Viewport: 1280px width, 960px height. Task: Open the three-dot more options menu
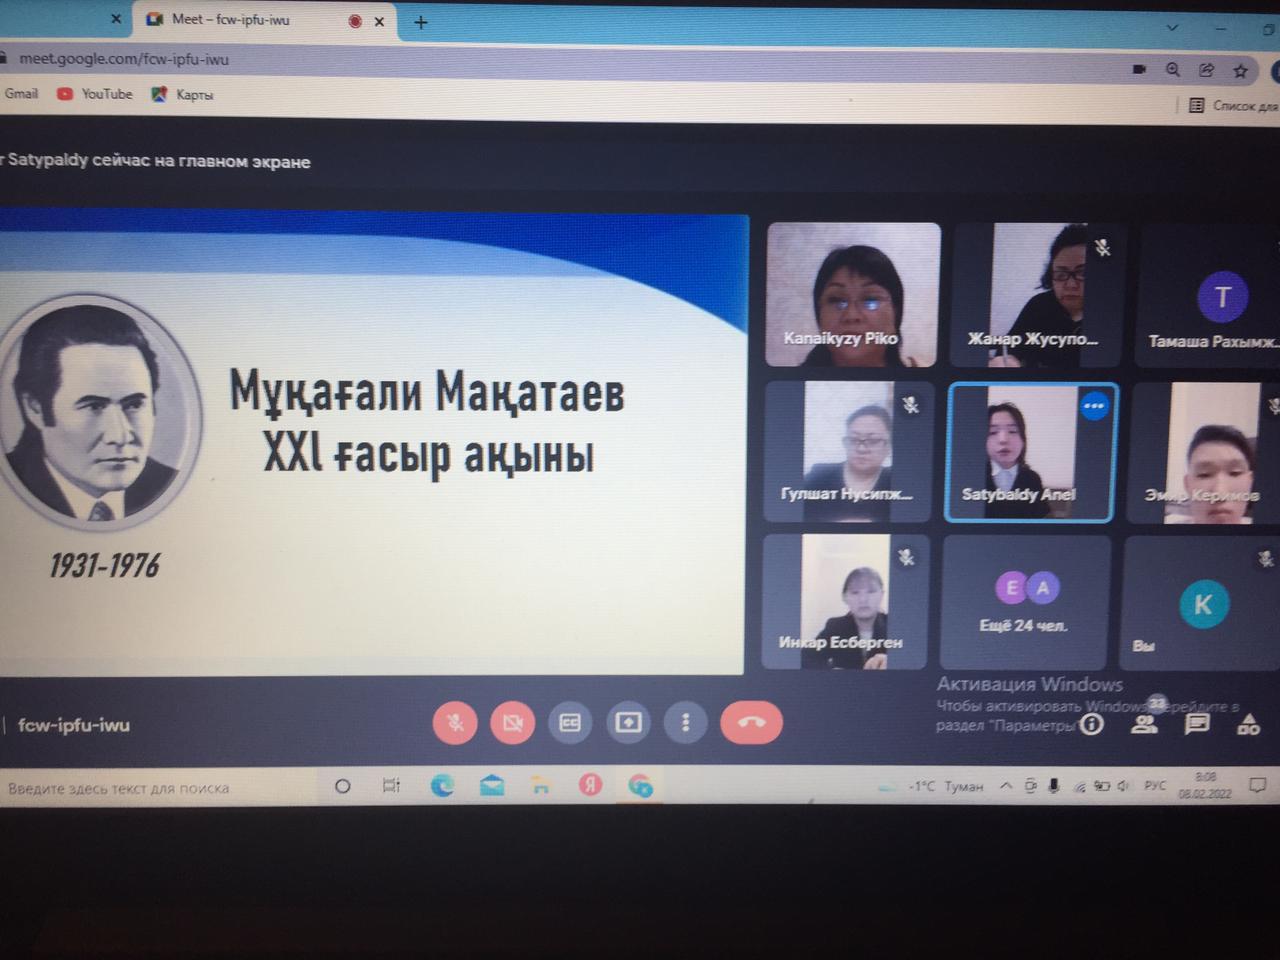click(x=686, y=722)
